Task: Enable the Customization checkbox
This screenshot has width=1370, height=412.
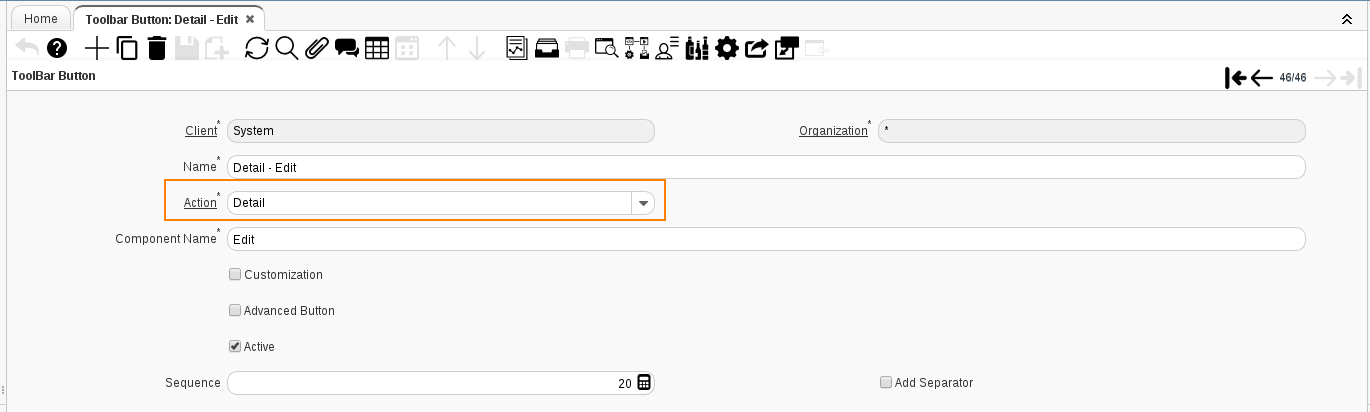Action: (235, 275)
